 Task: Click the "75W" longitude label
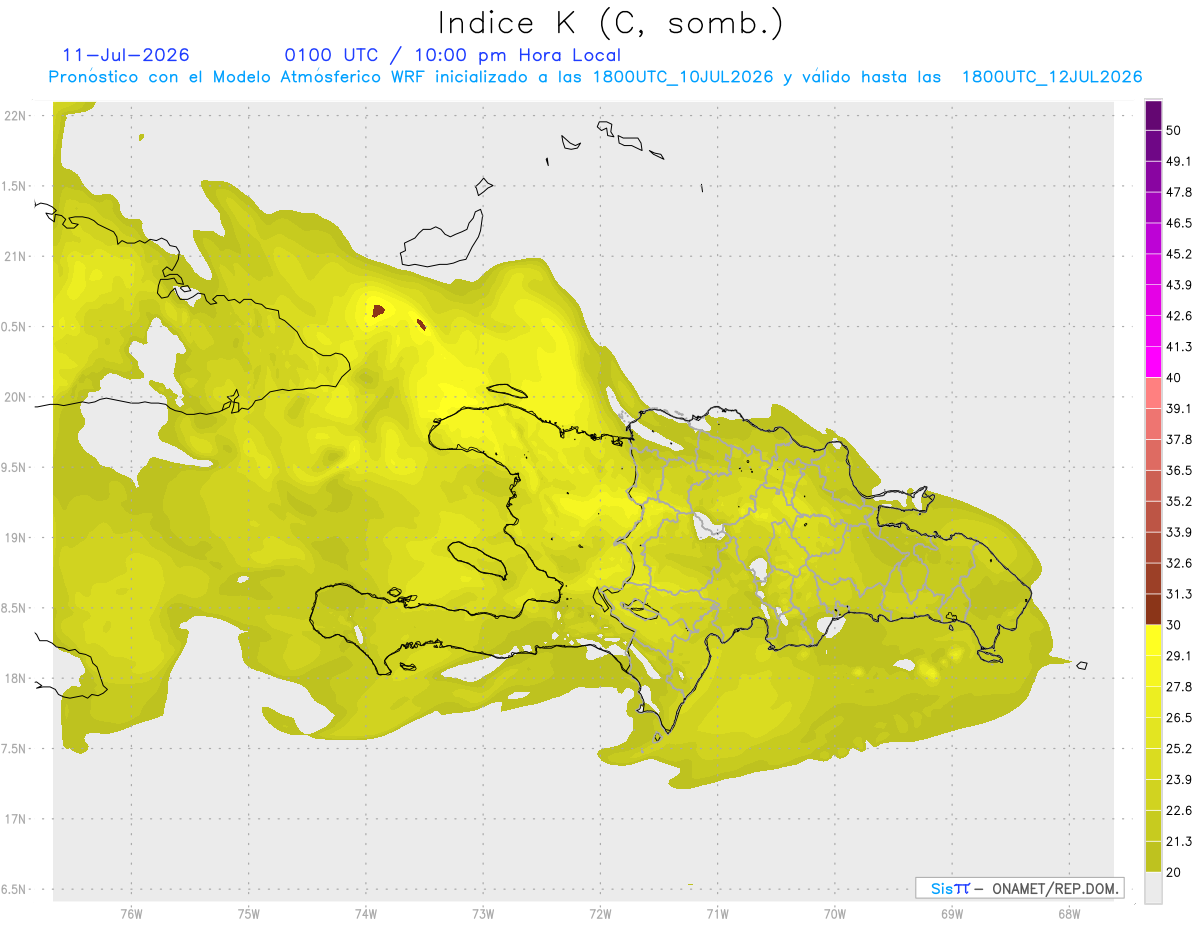(248, 913)
